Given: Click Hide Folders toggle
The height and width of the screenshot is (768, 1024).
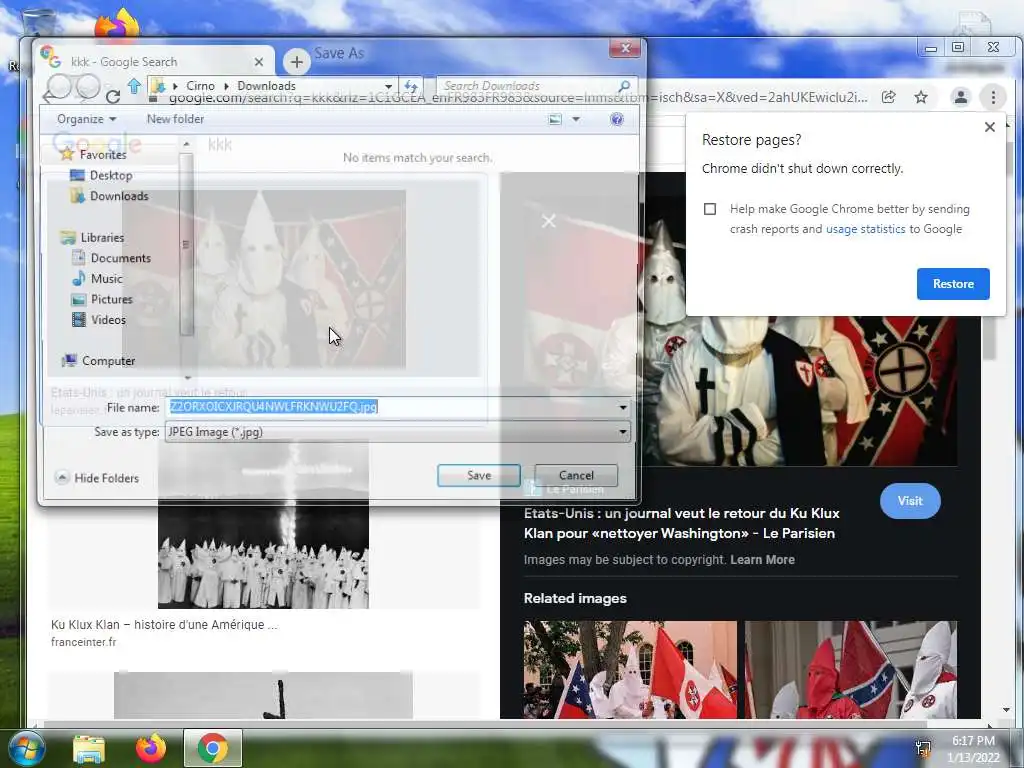Looking at the screenshot, I should [x=97, y=477].
